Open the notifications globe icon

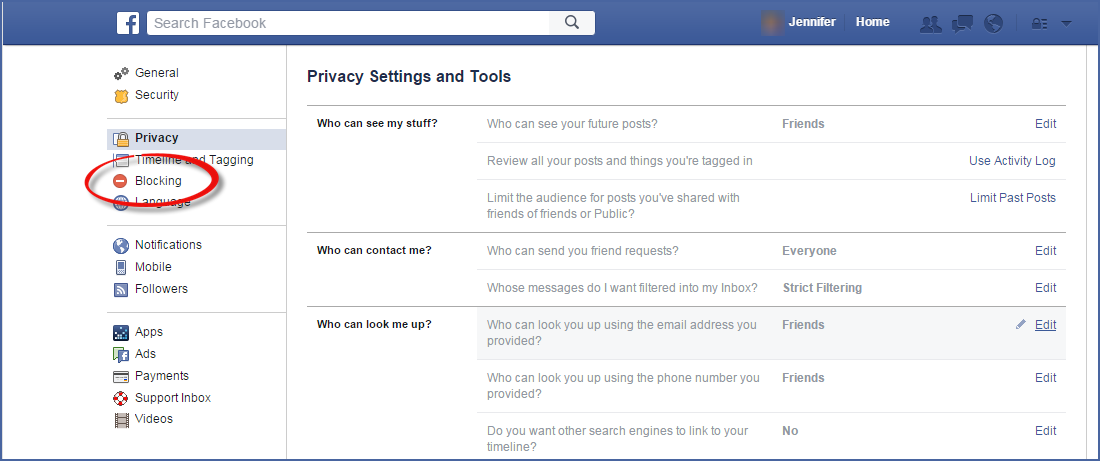pos(993,23)
